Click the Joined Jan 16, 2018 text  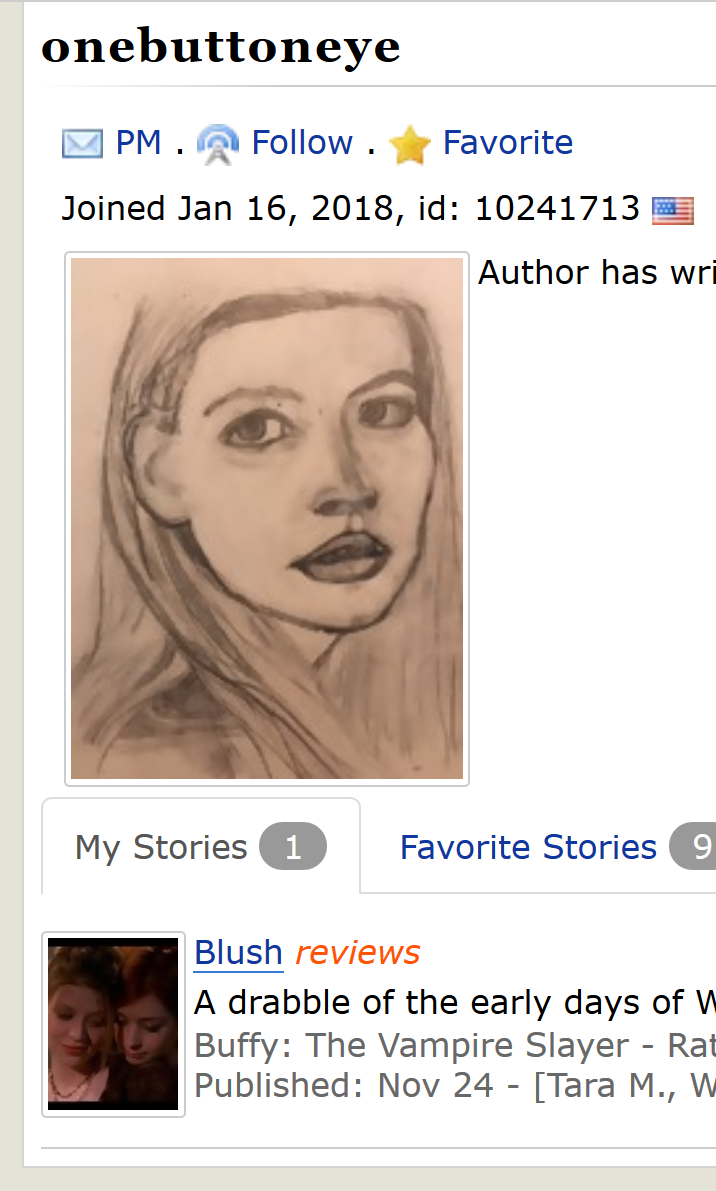(x=228, y=209)
